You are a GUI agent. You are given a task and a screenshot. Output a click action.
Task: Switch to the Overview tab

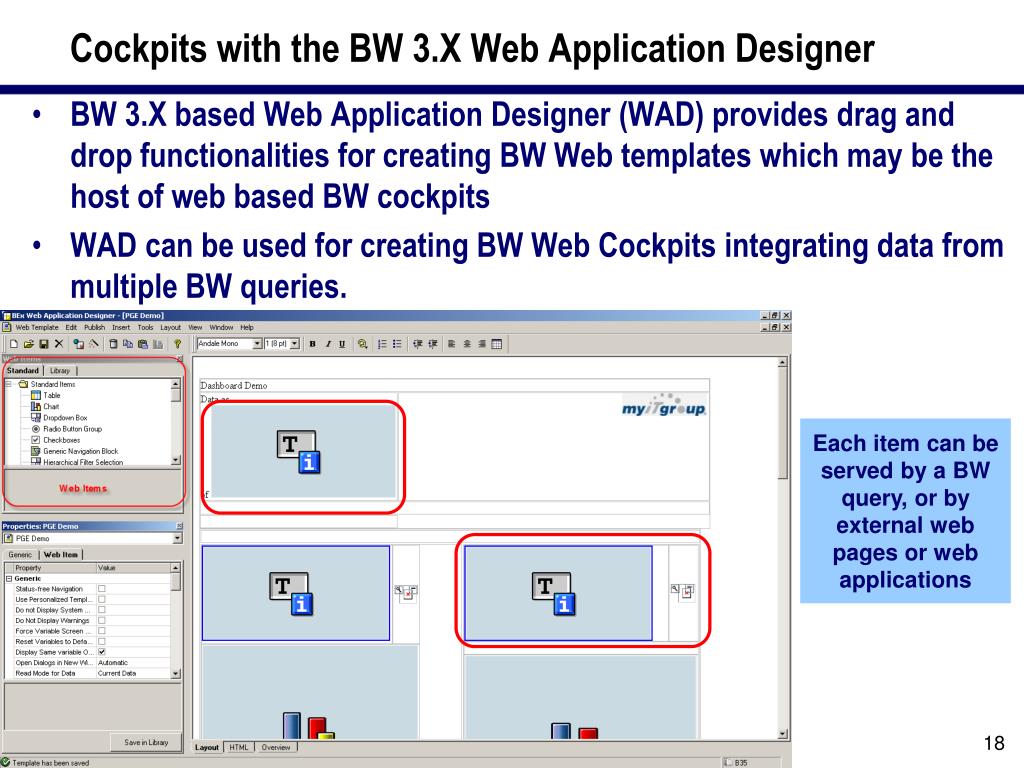click(276, 747)
